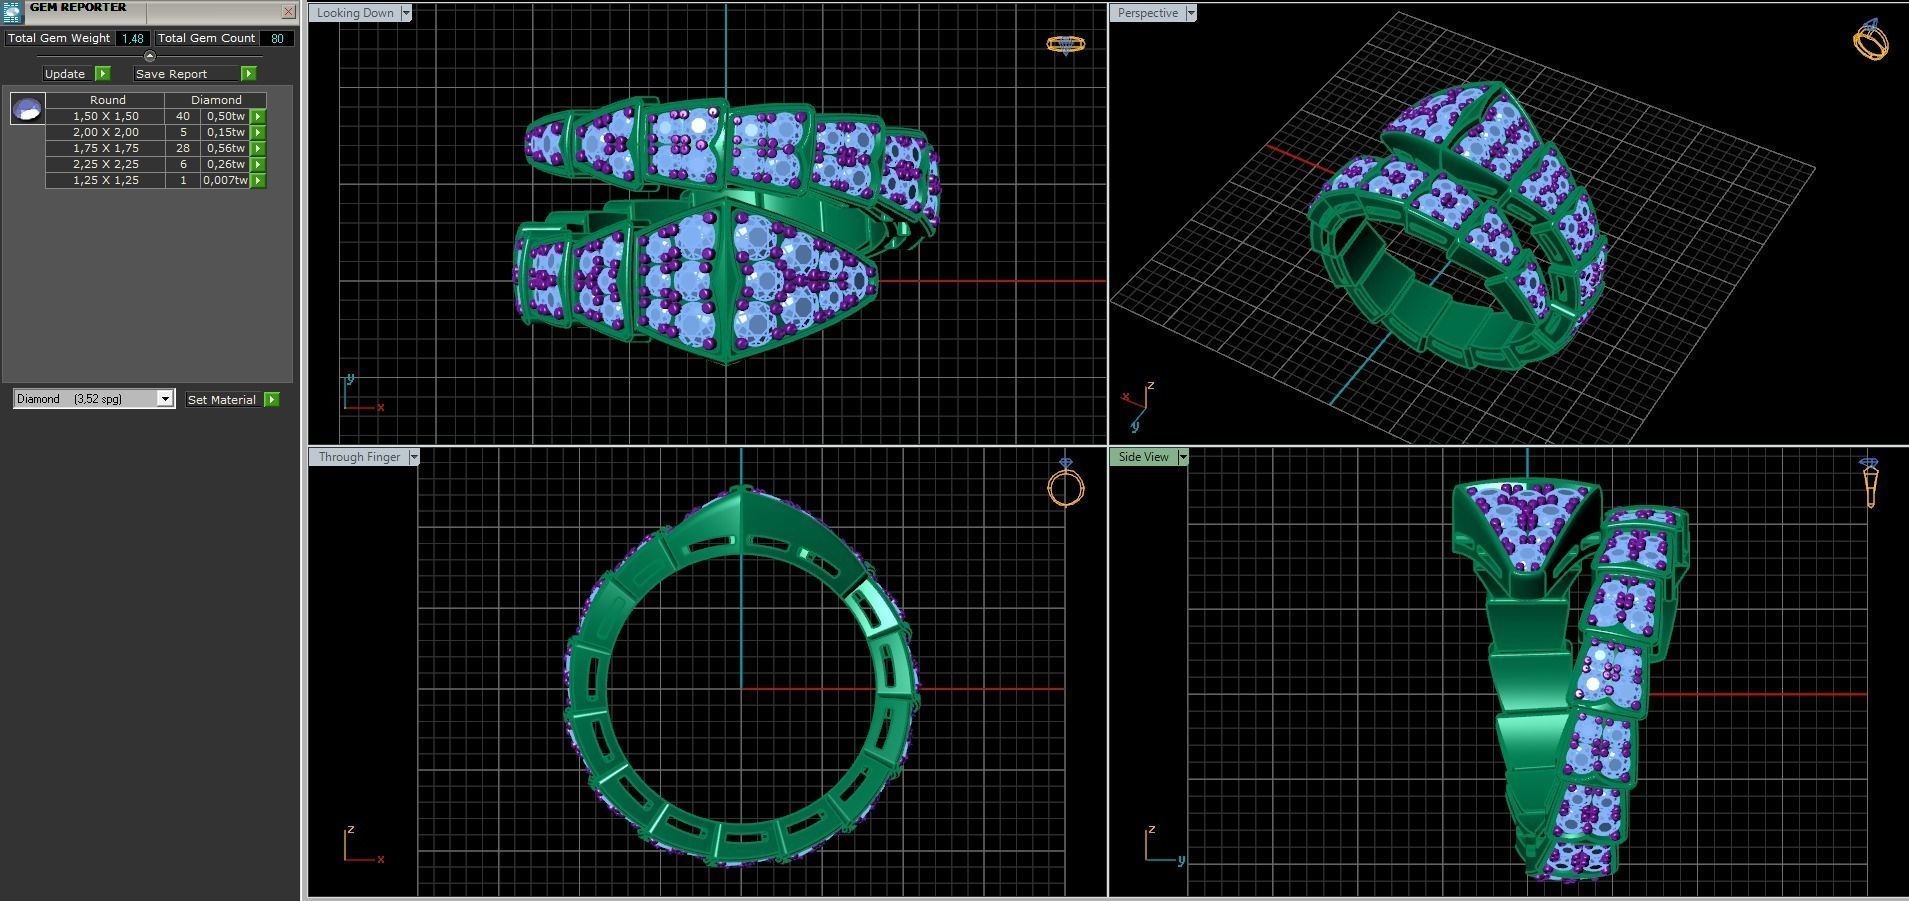Apply Set Material with its green arrow
The height and width of the screenshot is (901, 1909).
[x=271, y=400]
